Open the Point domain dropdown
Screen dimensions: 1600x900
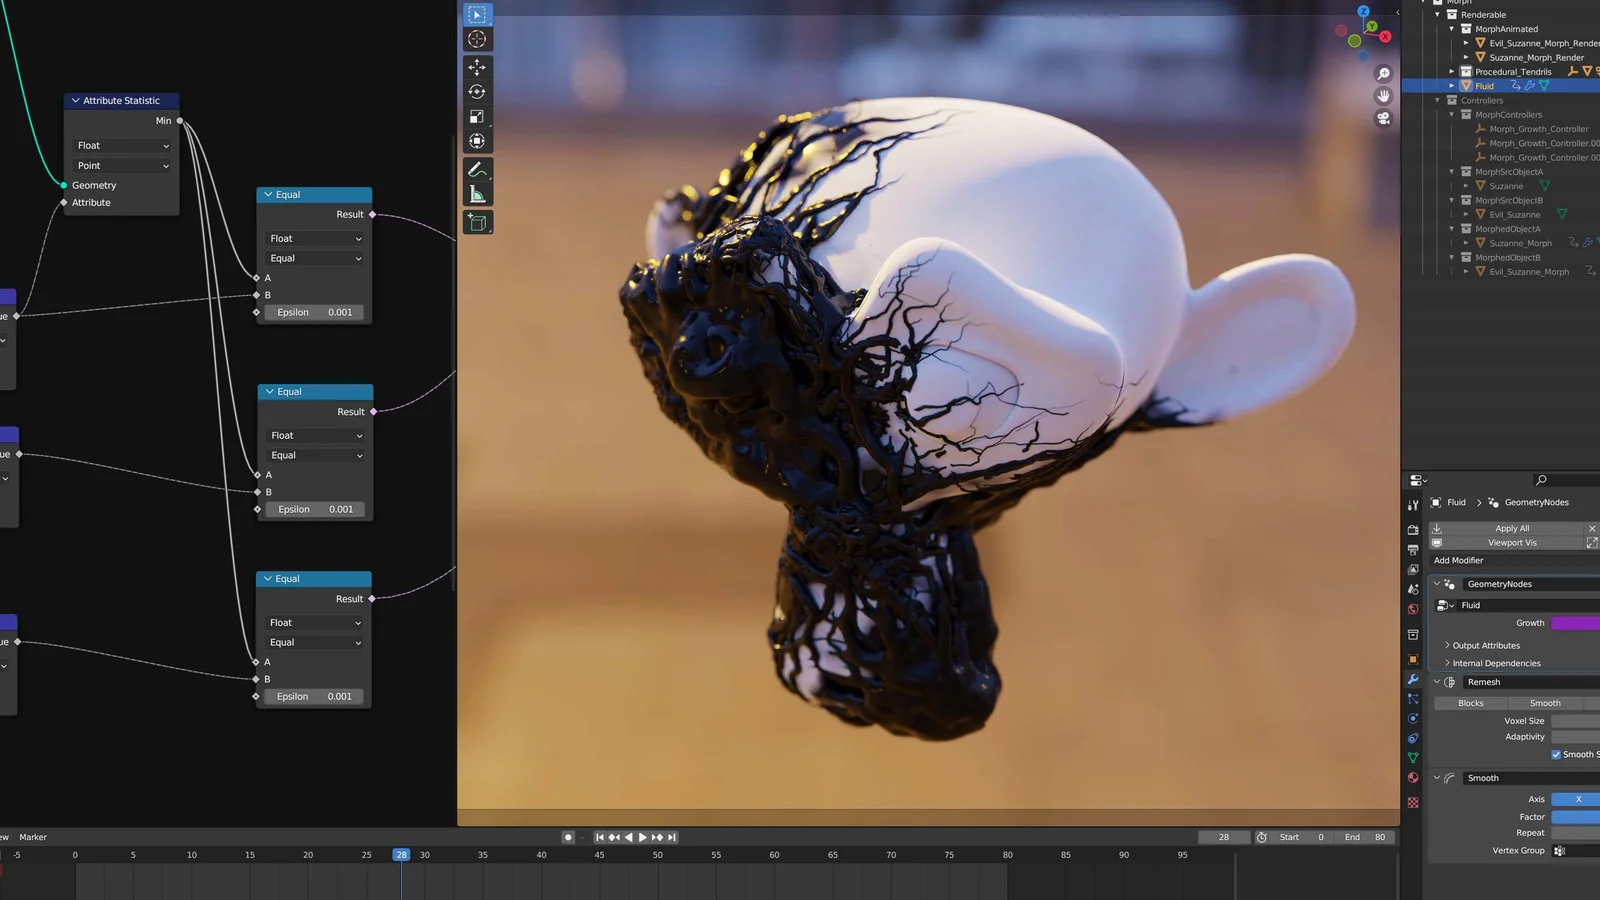click(x=122, y=166)
